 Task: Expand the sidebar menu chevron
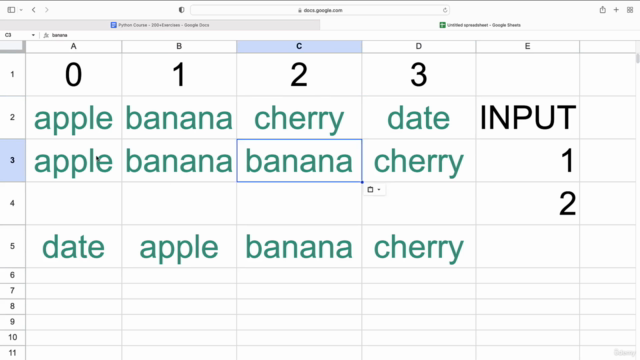(21, 10)
